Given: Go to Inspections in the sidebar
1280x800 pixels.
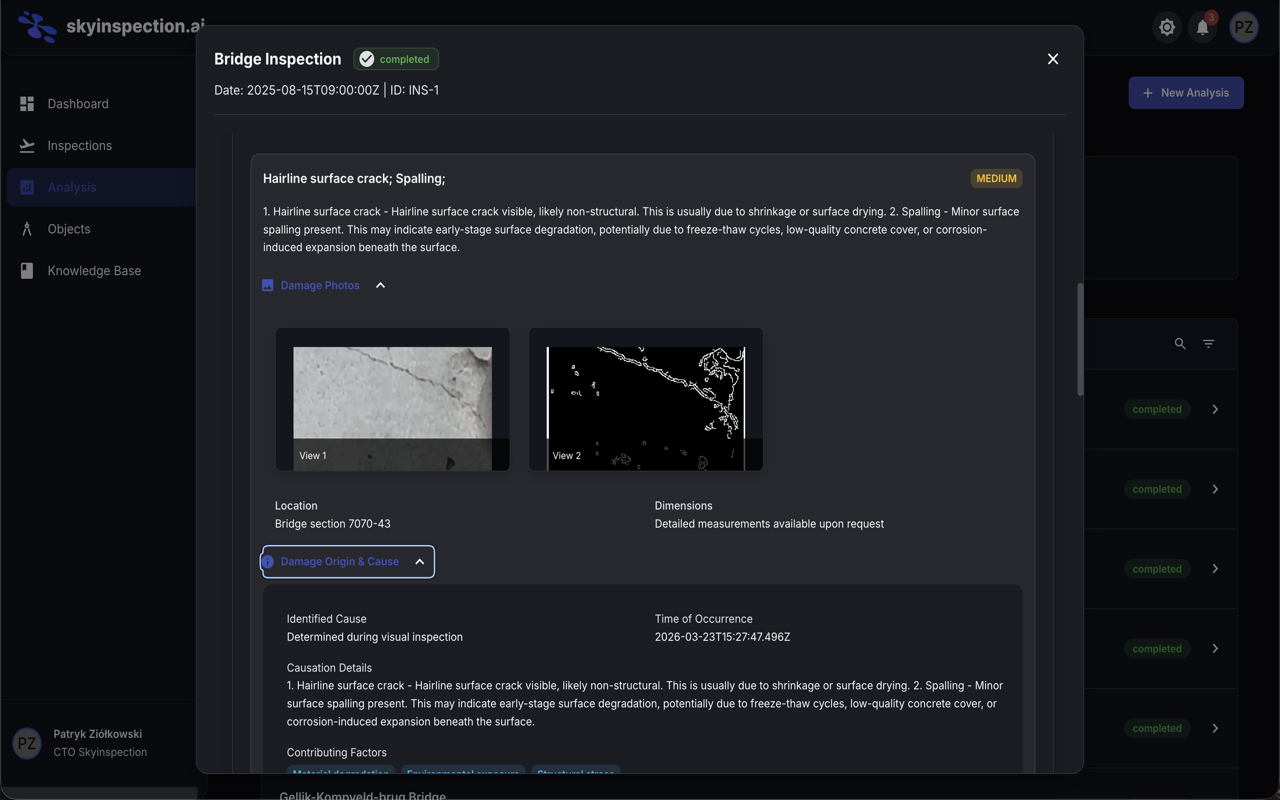Looking at the screenshot, I should pyautogui.click(x=79, y=146).
